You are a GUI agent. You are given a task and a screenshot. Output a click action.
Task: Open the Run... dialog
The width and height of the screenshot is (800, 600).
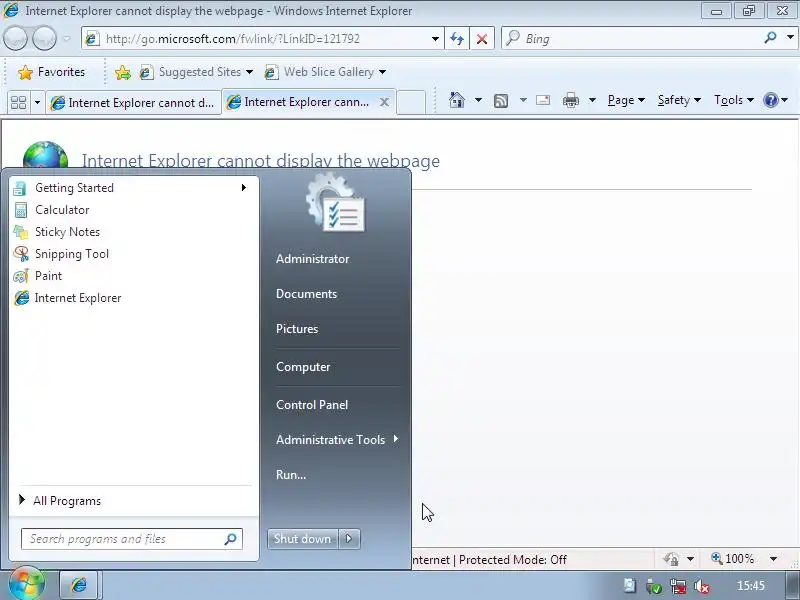click(x=291, y=474)
